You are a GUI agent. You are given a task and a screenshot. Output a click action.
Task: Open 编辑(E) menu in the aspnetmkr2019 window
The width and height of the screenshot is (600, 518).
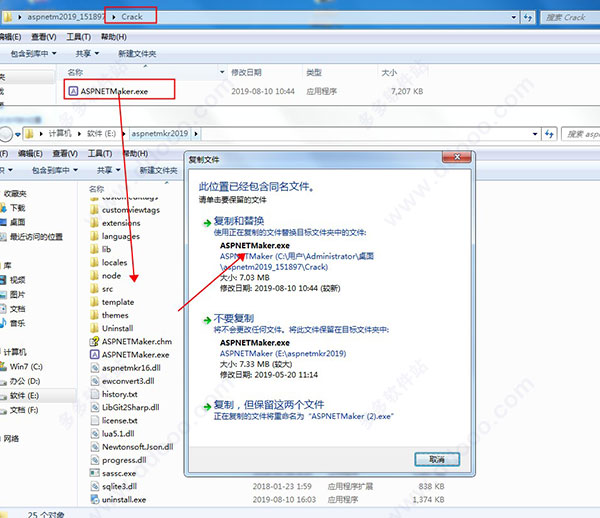(30, 153)
